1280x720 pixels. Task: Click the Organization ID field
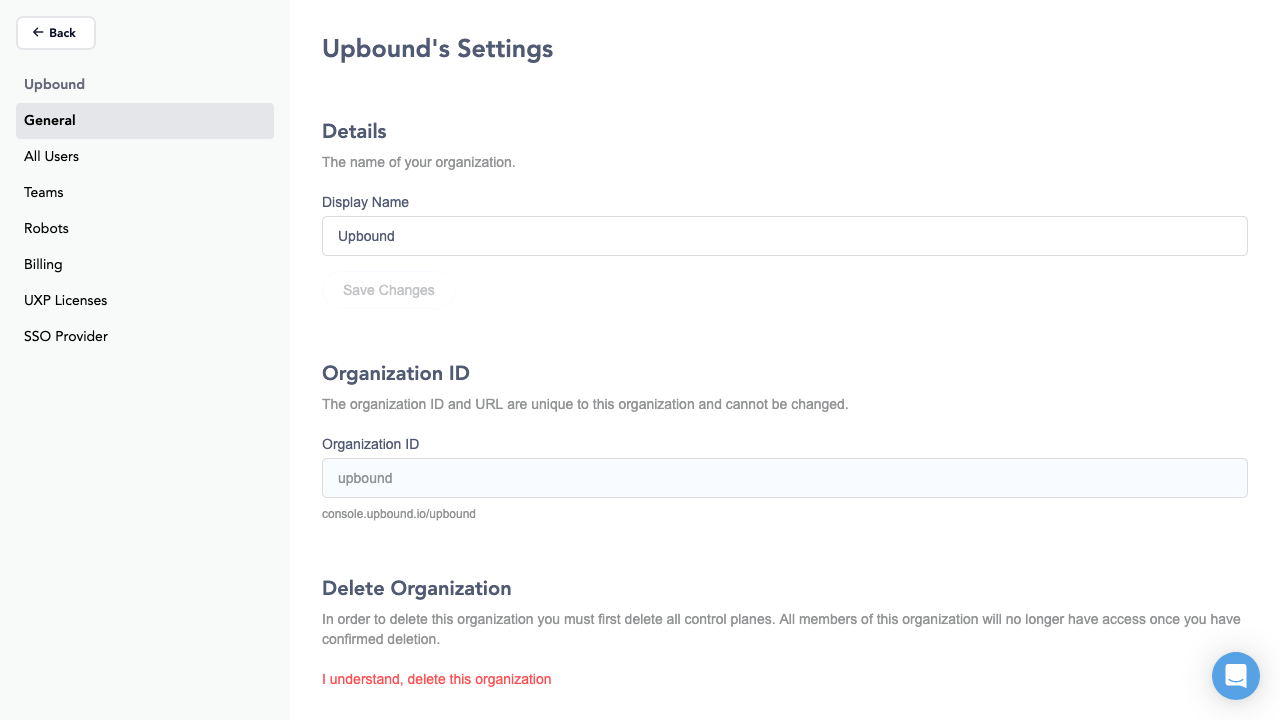784,478
